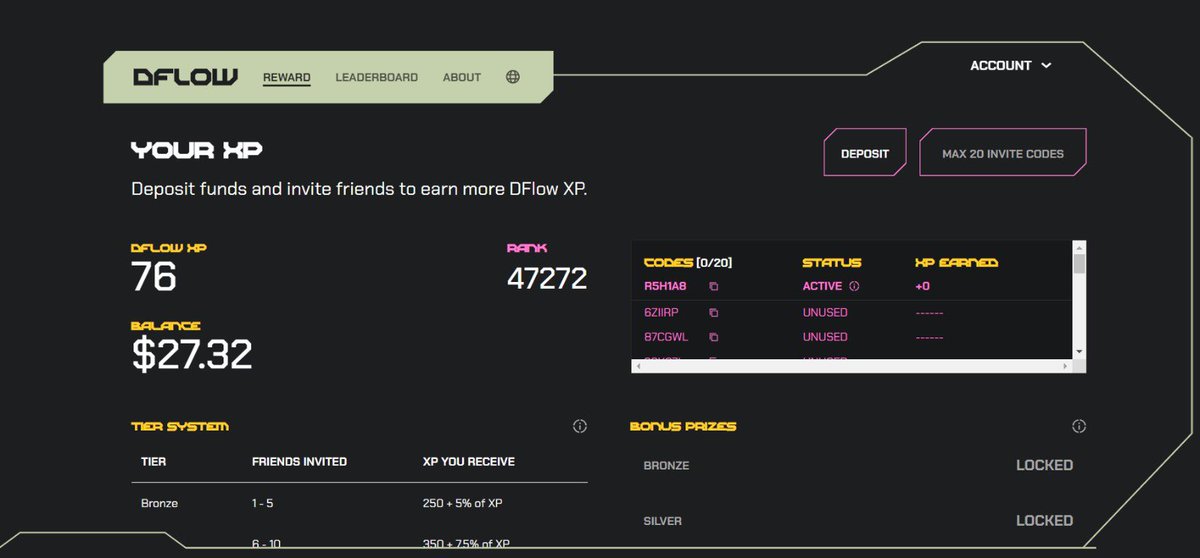The width and height of the screenshot is (1200, 558).
Task: Click the XP EARNED column header
Action: click(956, 263)
